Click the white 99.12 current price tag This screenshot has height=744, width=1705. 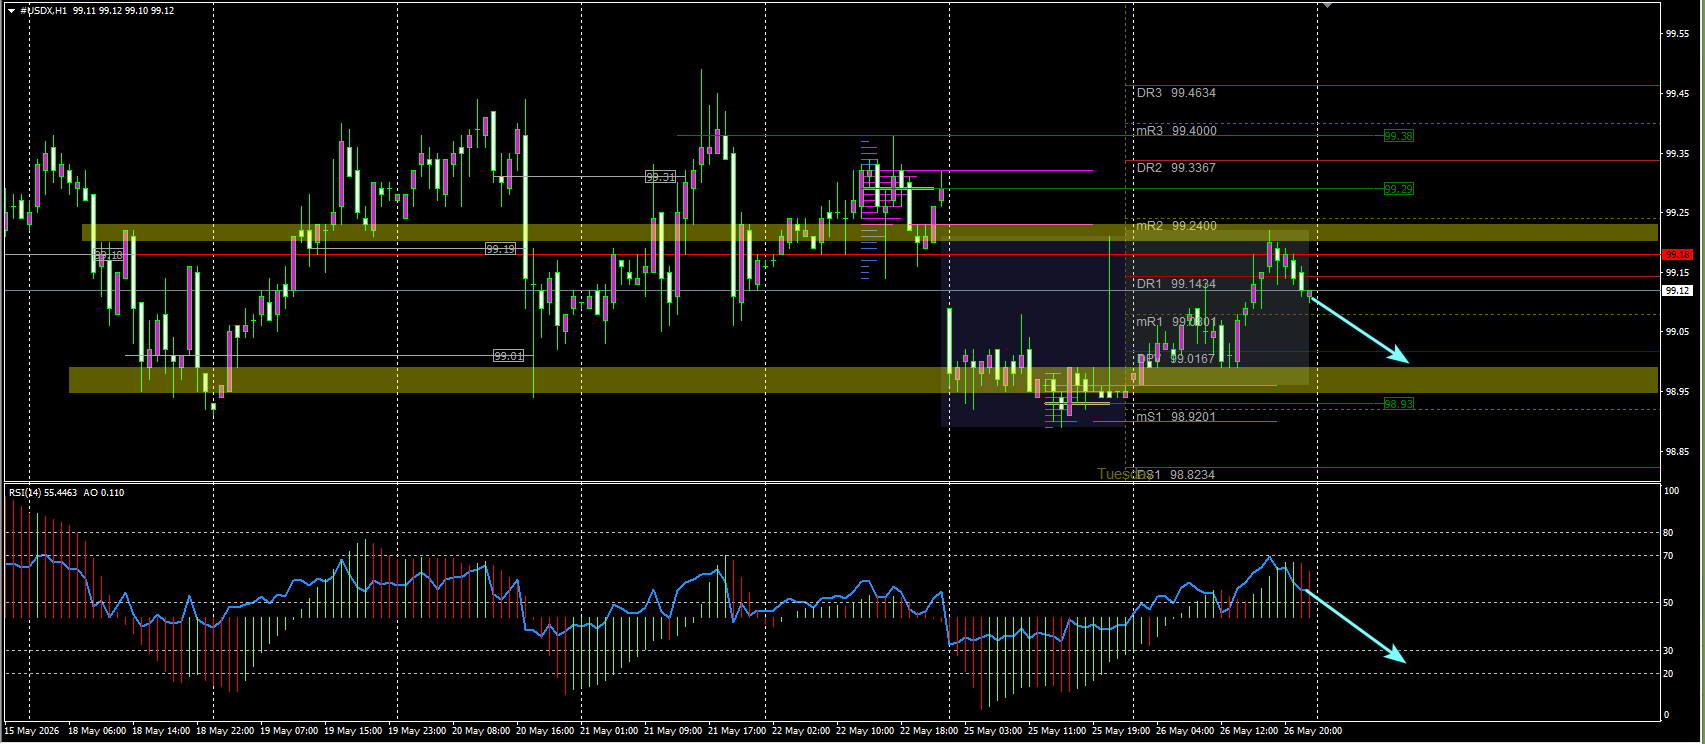(1677, 290)
